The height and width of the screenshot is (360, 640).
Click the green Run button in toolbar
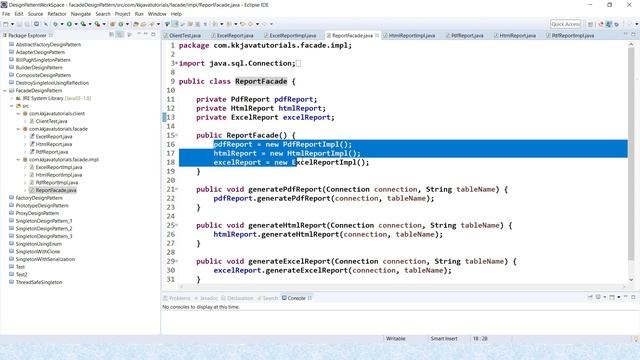[x=69, y=24]
